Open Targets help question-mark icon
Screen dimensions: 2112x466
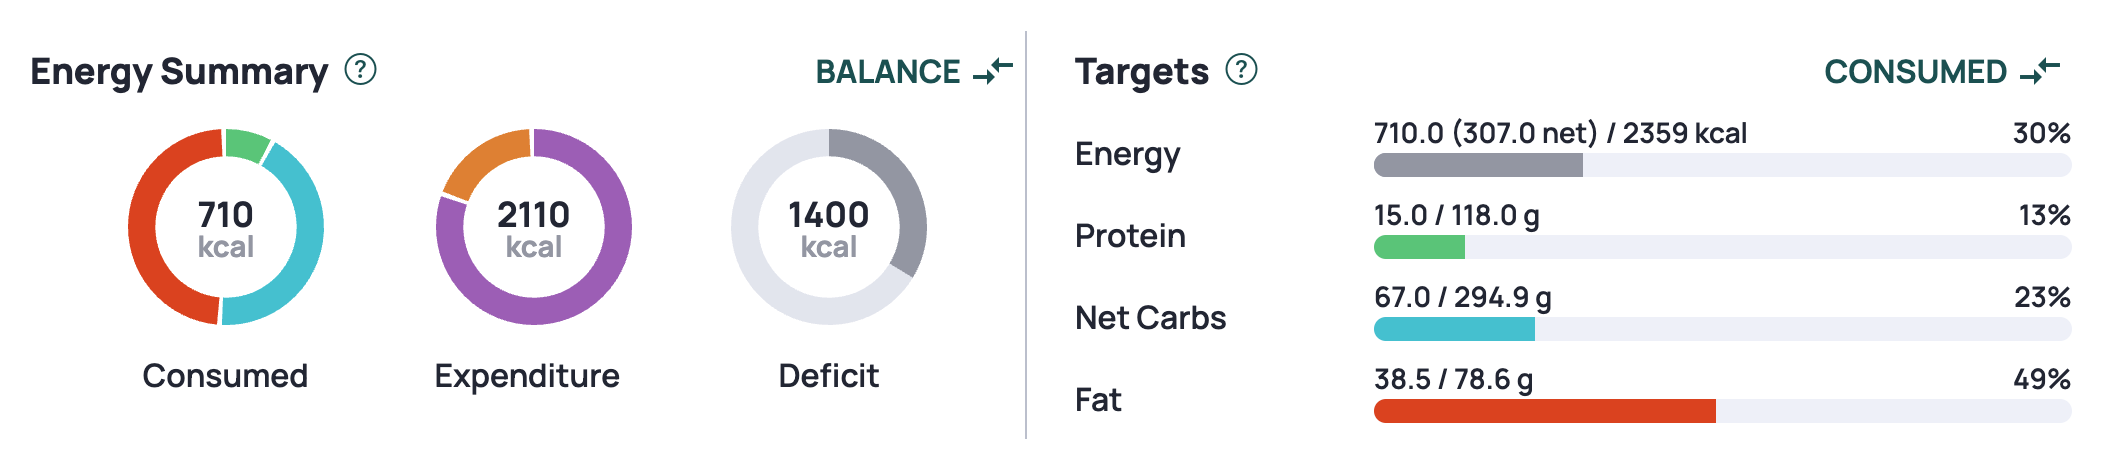1241,70
